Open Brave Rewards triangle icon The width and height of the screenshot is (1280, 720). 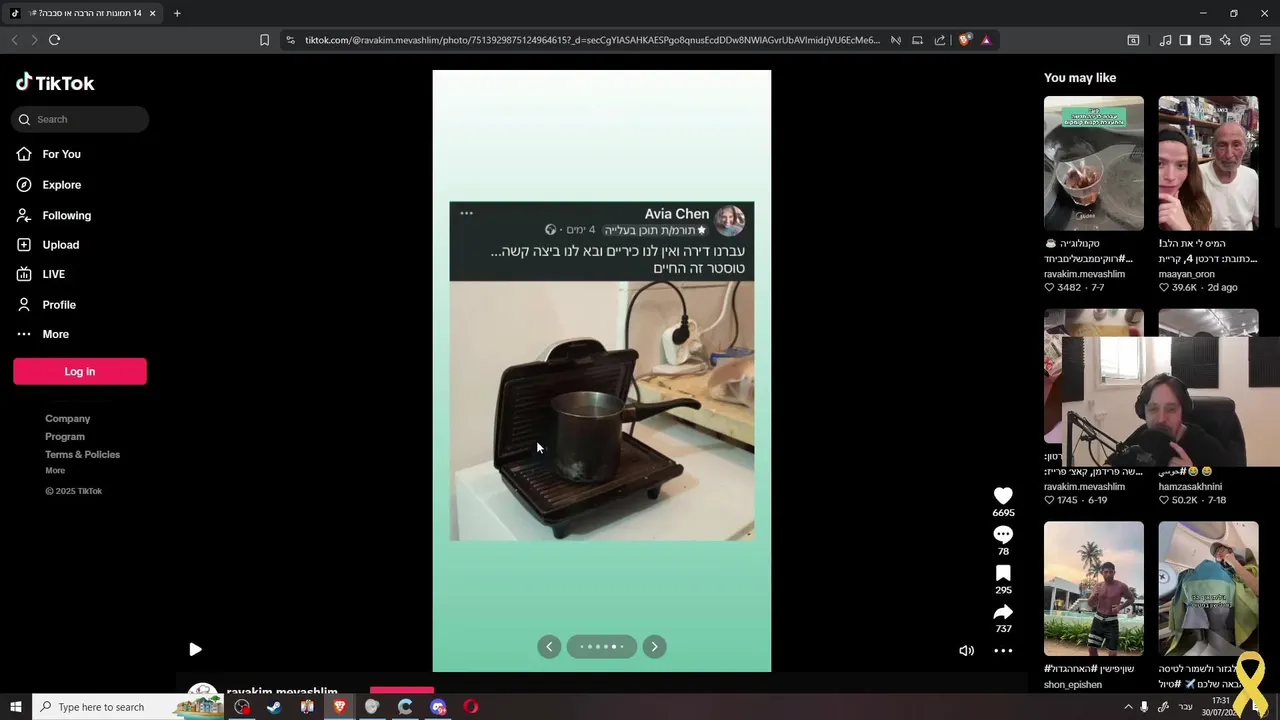(986, 40)
